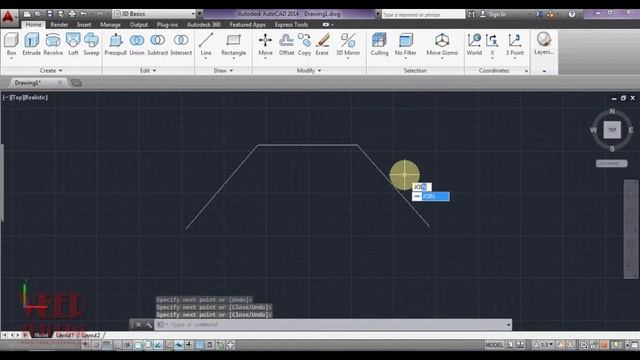Click the Intersect tool

(181, 44)
